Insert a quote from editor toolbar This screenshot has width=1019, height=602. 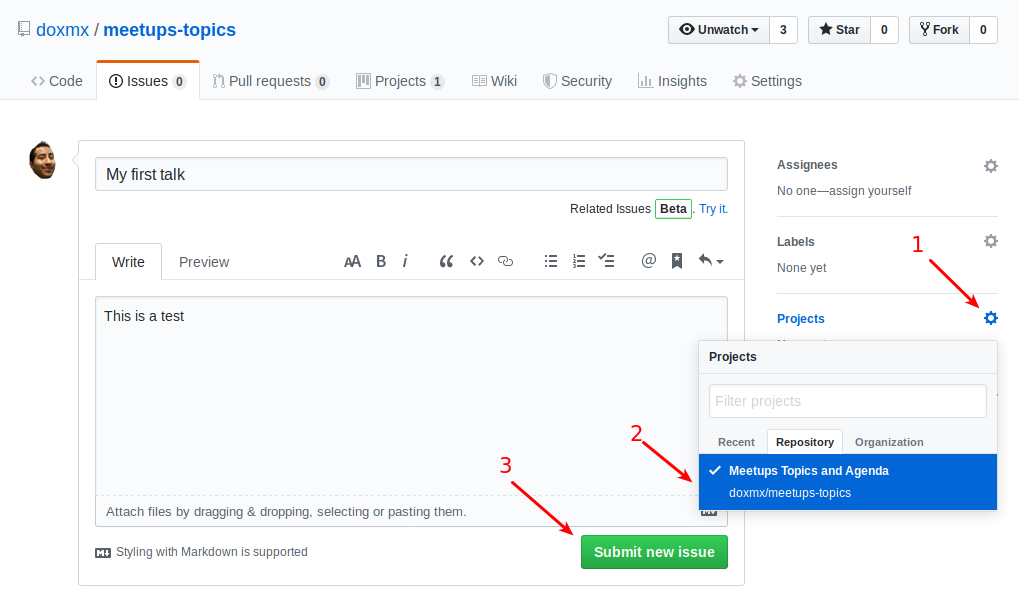(446, 261)
